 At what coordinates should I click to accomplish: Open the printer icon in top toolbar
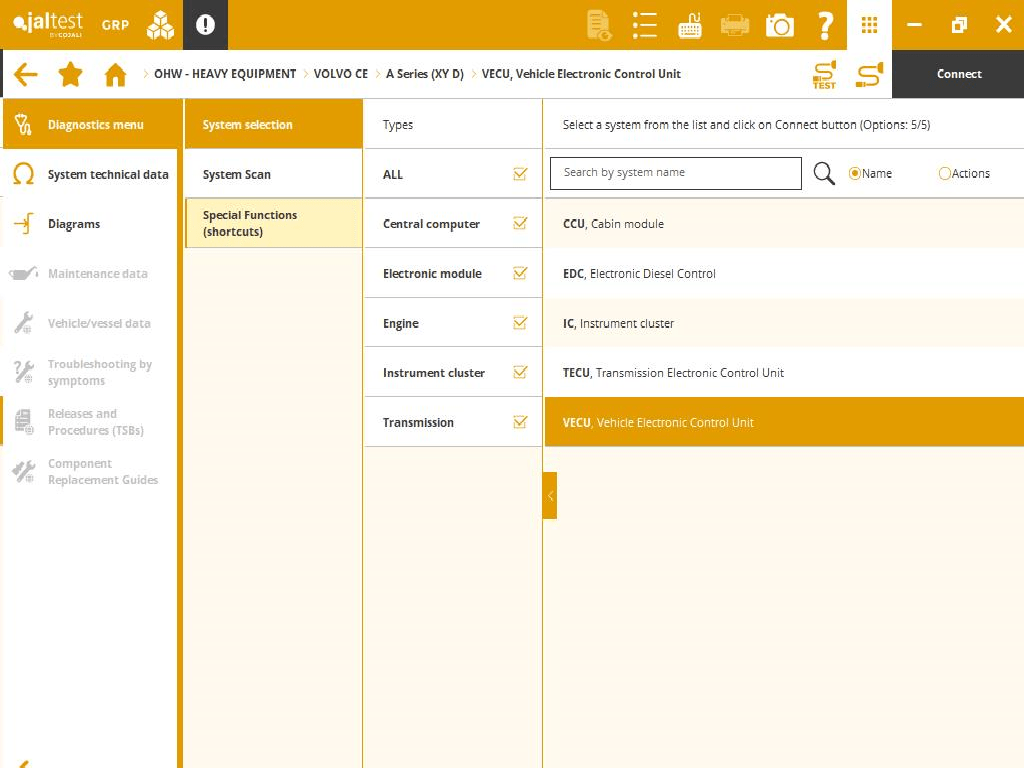(735, 25)
